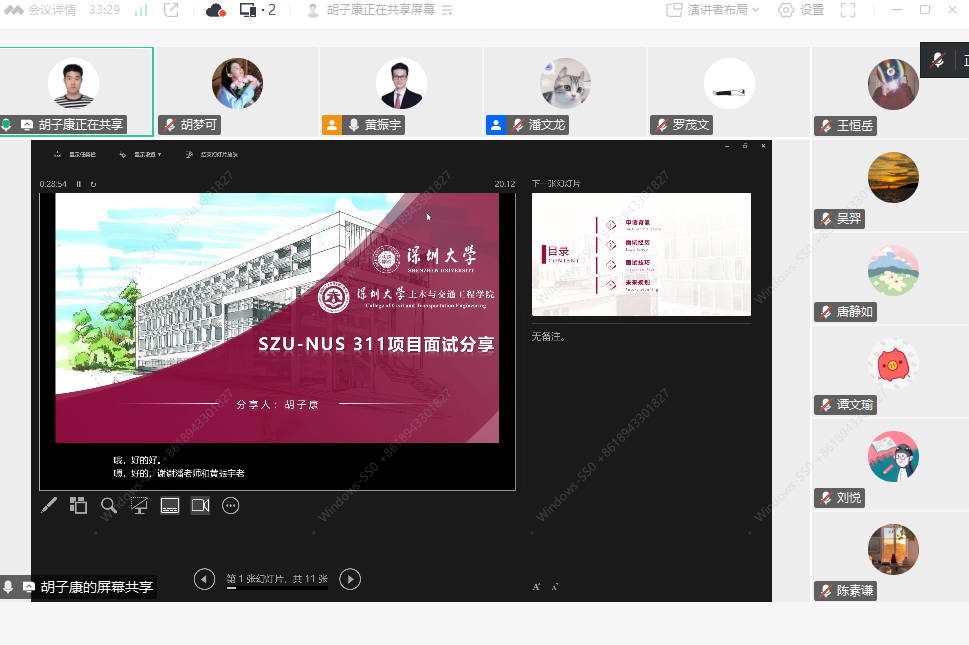This screenshot has width=969, height=645.
Task: Open the sharing list icon beside 胡子康正在共享屏幕
Action: (447, 10)
